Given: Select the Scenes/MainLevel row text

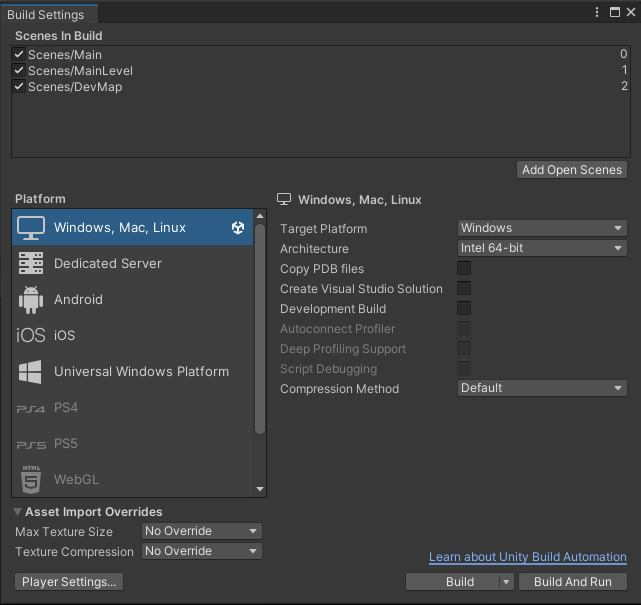Looking at the screenshot, I should (x=81, y=71).
